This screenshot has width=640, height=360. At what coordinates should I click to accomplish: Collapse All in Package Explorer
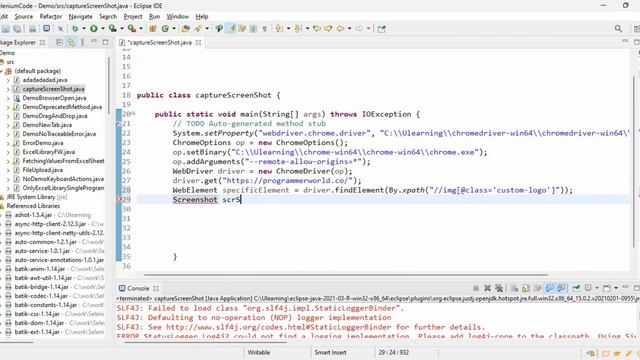pyautogui.click(x=60, y=42)
